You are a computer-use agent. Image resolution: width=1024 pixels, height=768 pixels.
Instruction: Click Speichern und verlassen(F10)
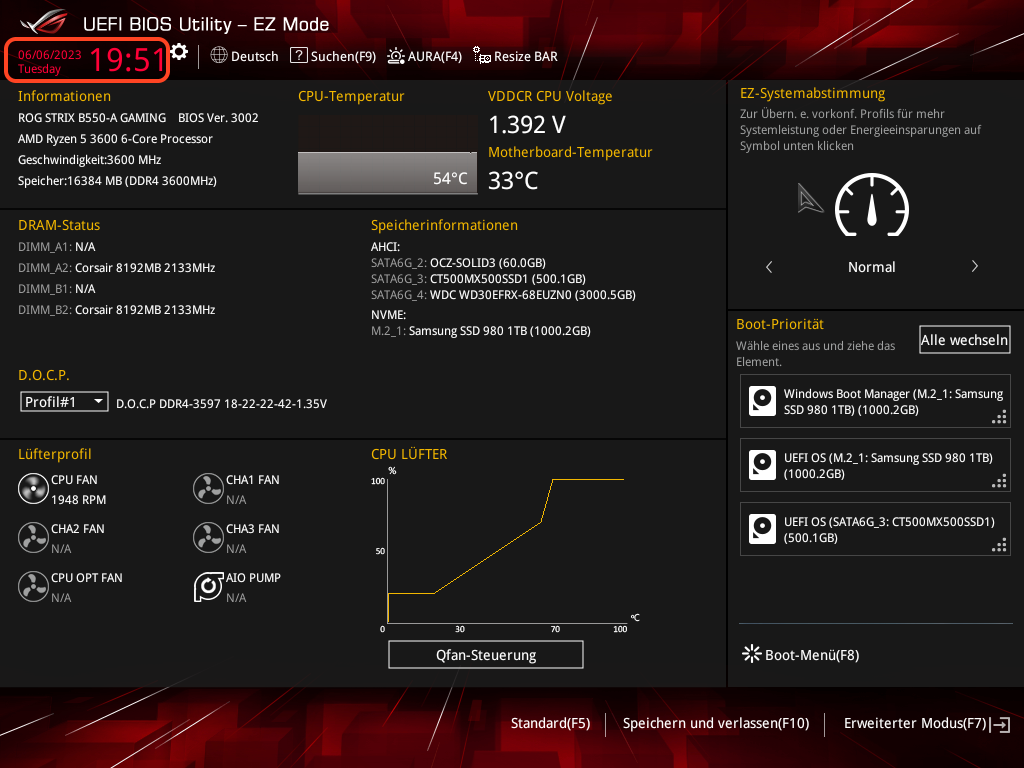[x=716, y=723]
